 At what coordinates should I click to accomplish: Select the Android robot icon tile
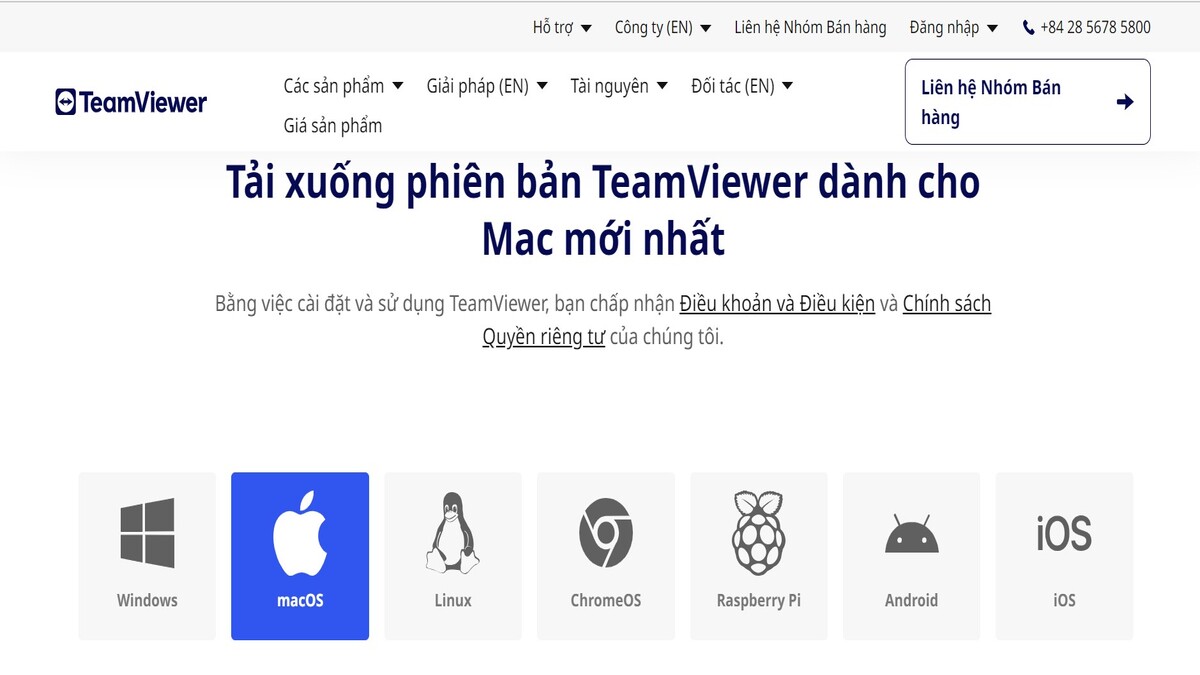912,556
